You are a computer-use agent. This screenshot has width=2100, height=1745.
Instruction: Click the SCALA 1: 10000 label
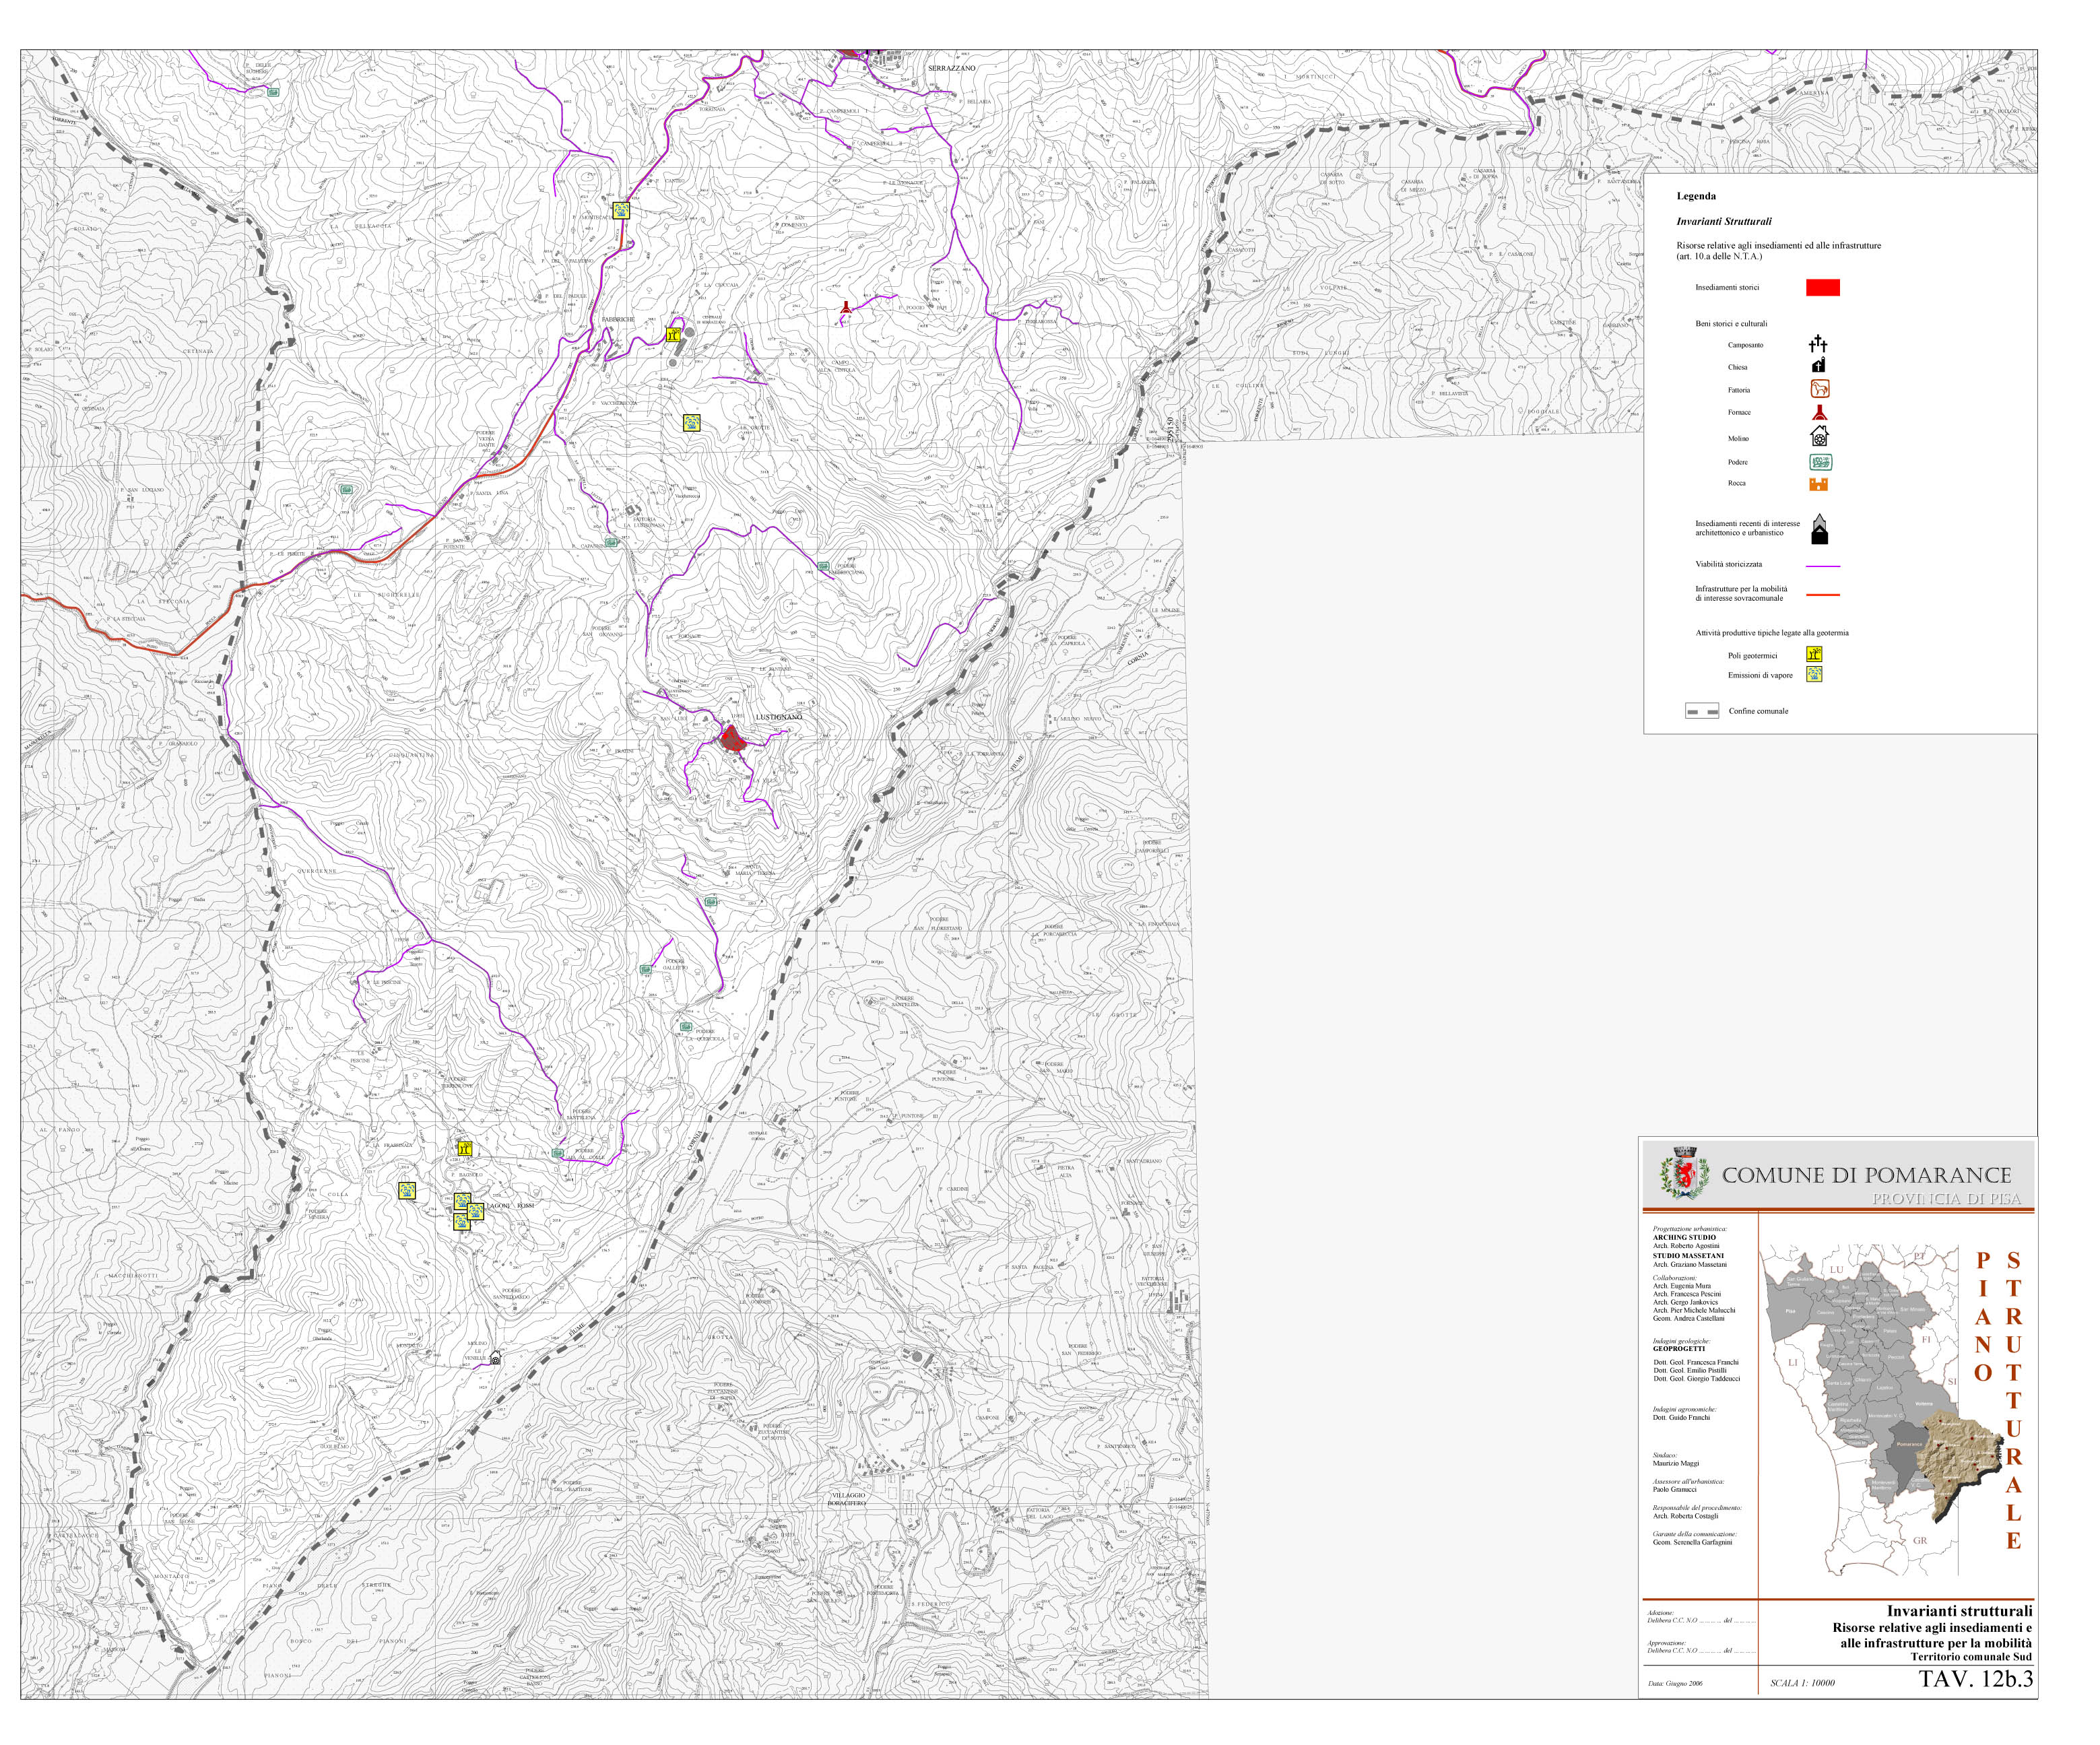1802,1683
